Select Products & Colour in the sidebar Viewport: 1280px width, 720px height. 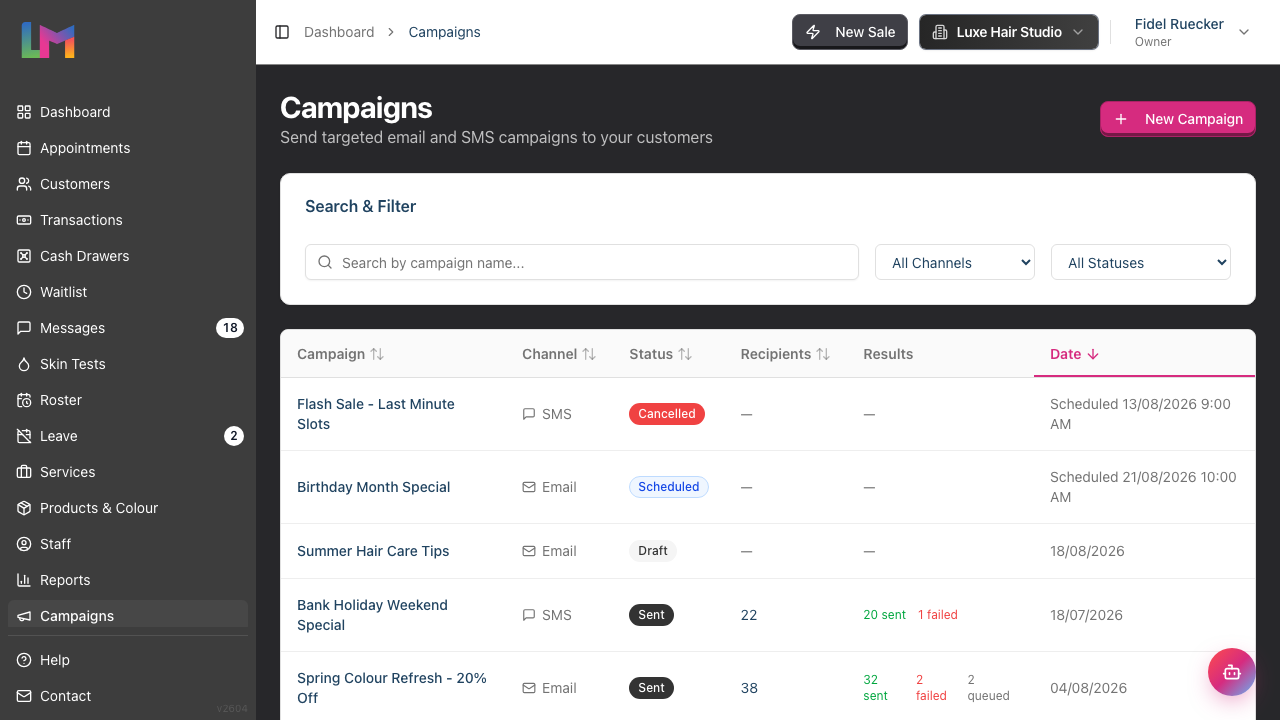(x=128, y=508)
